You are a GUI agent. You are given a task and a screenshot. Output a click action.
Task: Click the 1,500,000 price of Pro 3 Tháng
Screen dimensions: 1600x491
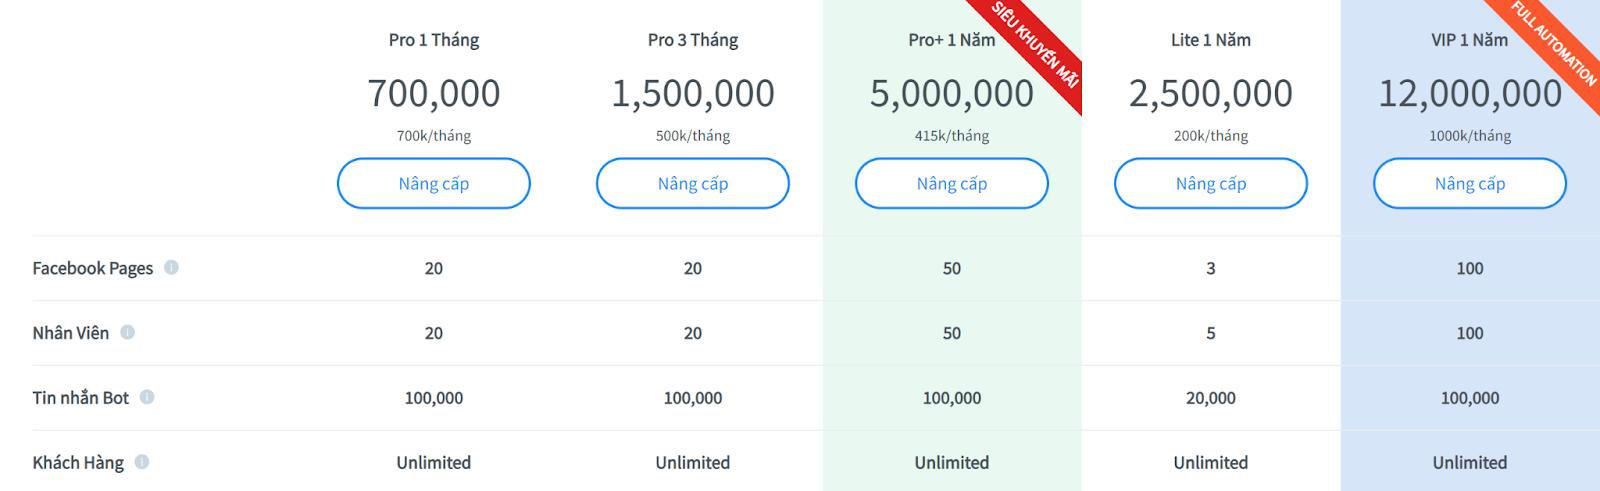pyautogui.click(x=693, y=93)
